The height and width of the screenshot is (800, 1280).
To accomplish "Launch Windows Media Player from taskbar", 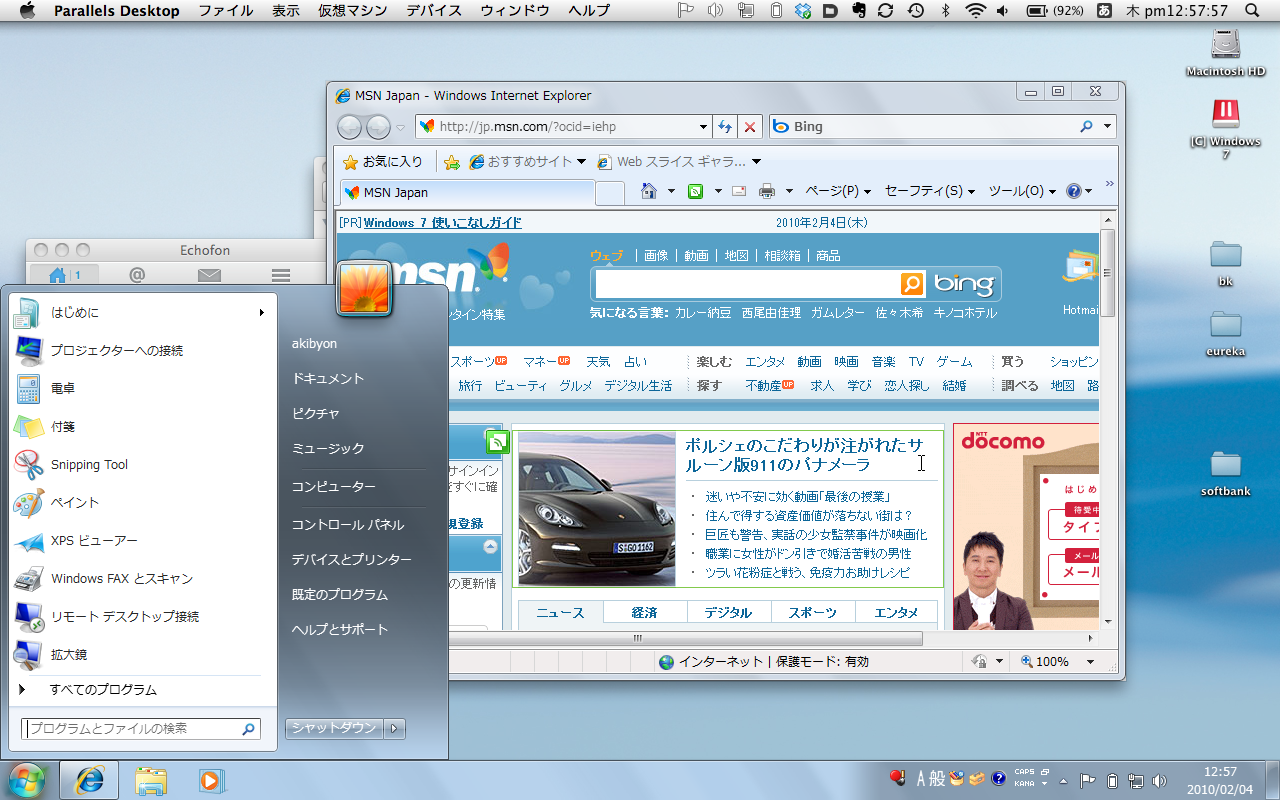I will coord(211,781).
